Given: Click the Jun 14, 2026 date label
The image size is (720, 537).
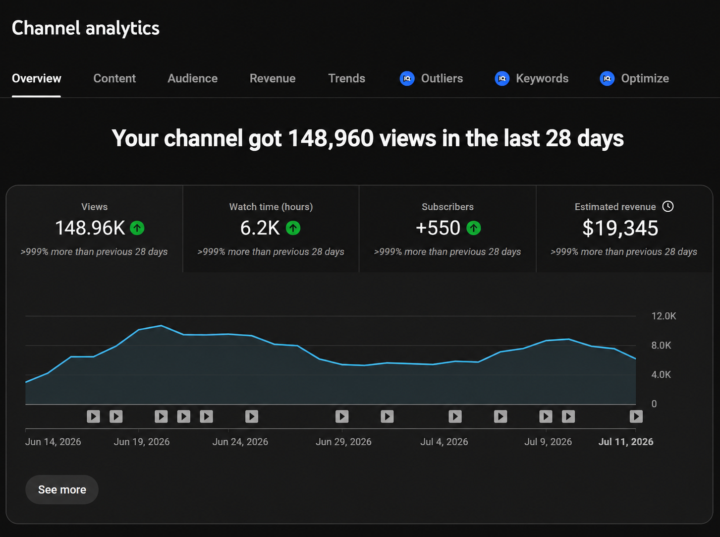Looking at the screenshot, I should click(x=53, y=442).
